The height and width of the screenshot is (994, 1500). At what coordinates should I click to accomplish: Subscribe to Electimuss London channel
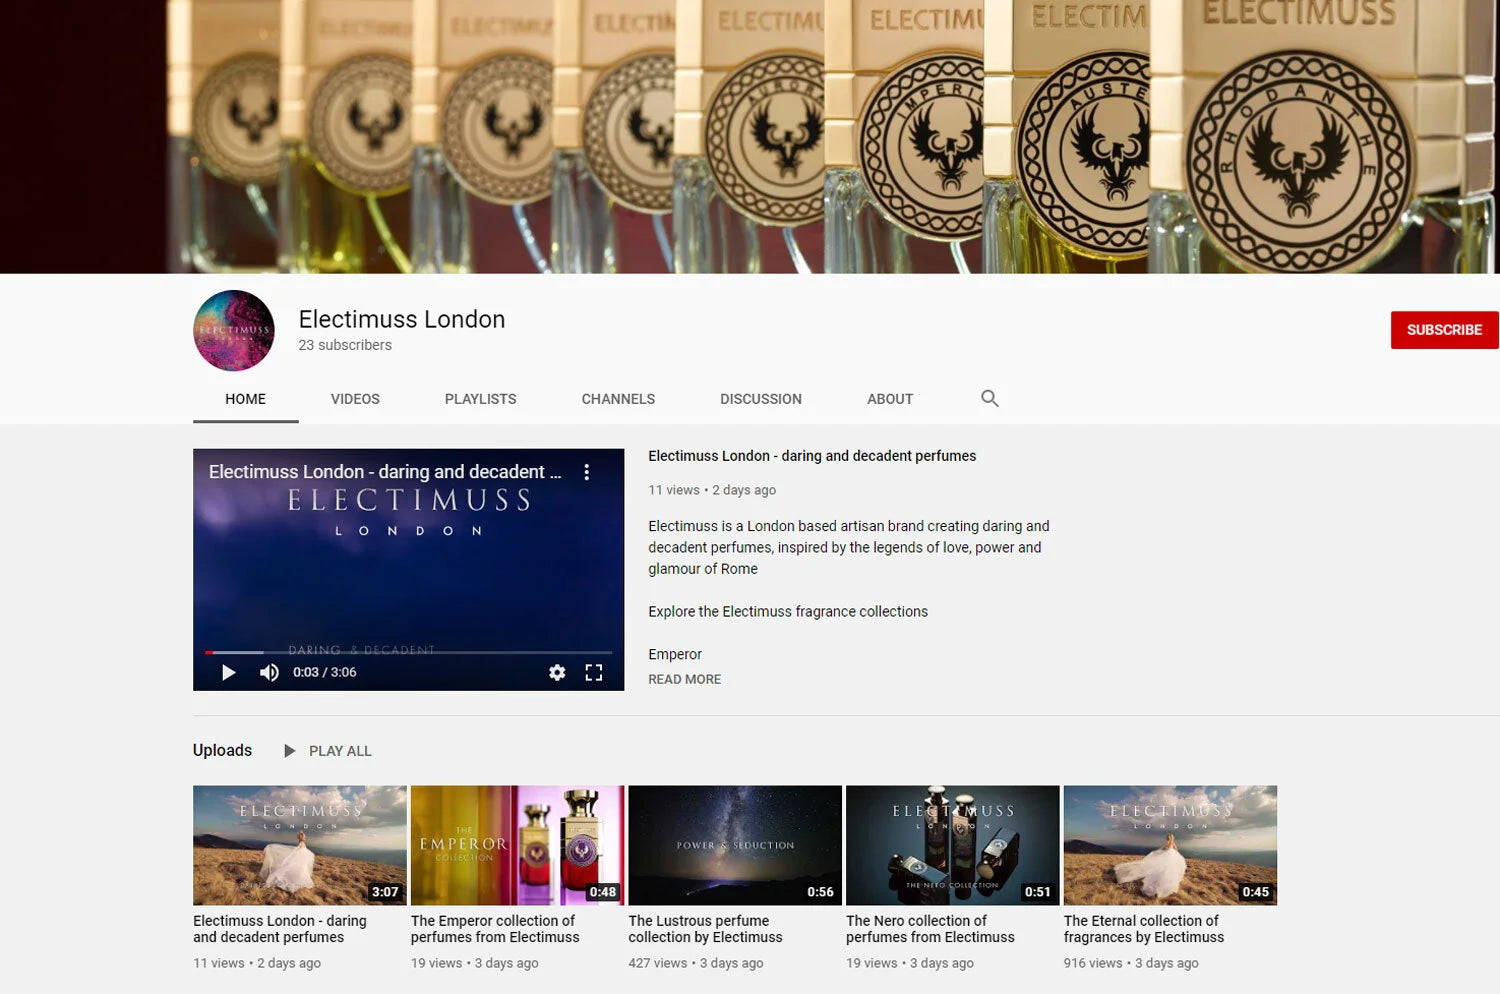click(1444, 330)
